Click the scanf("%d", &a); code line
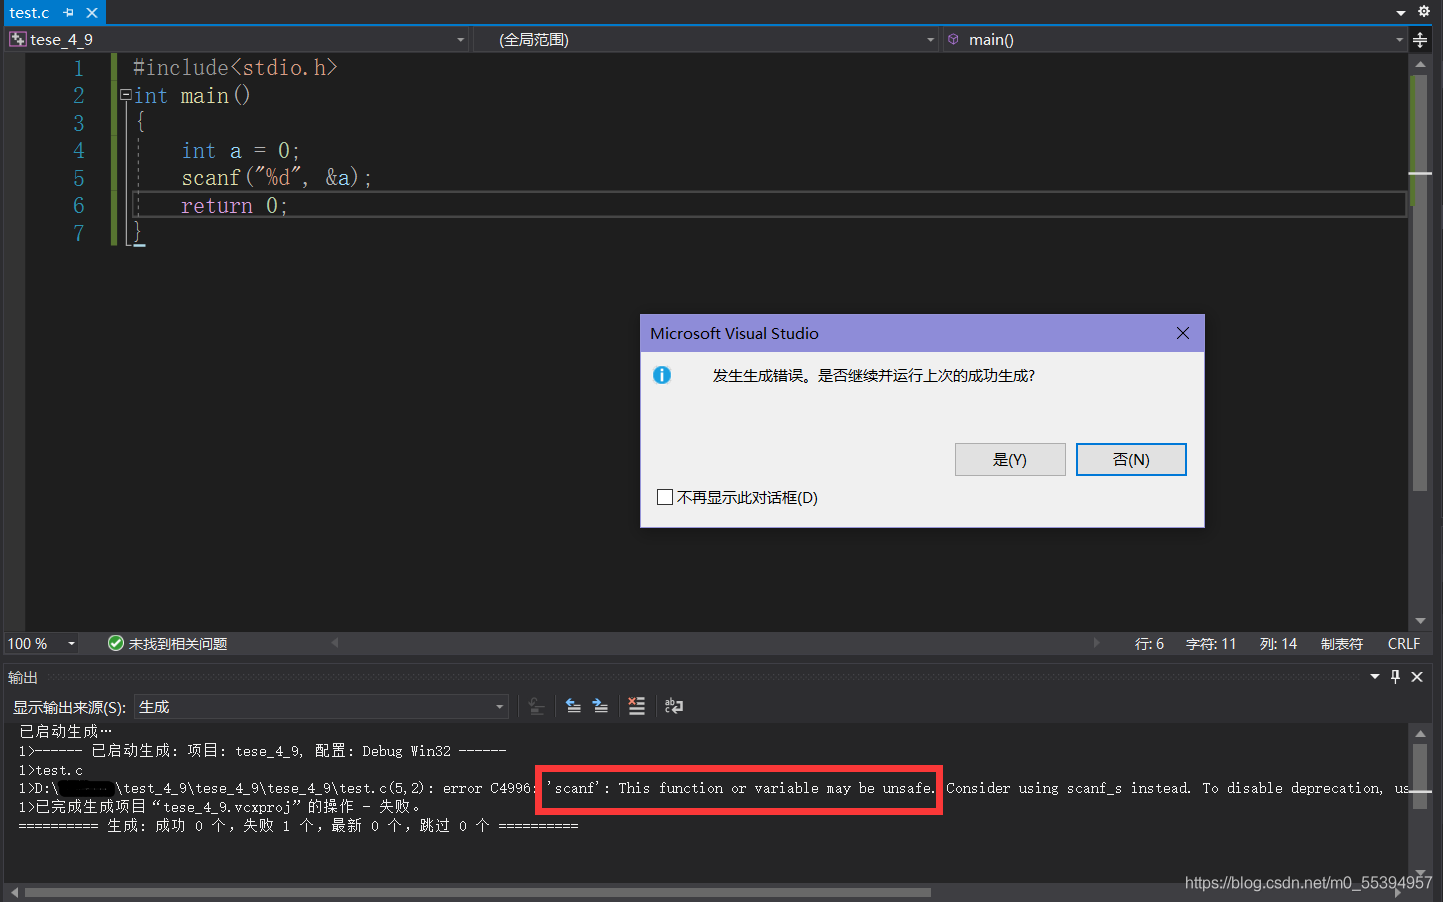This screenshot has height=902, width=1443. coord(277,178)
